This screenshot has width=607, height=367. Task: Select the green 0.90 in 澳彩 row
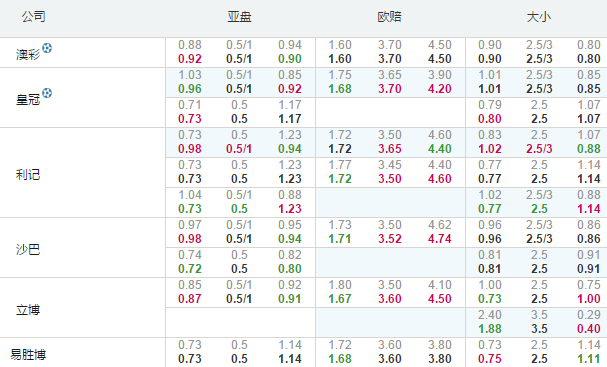(x=290, y=59)
